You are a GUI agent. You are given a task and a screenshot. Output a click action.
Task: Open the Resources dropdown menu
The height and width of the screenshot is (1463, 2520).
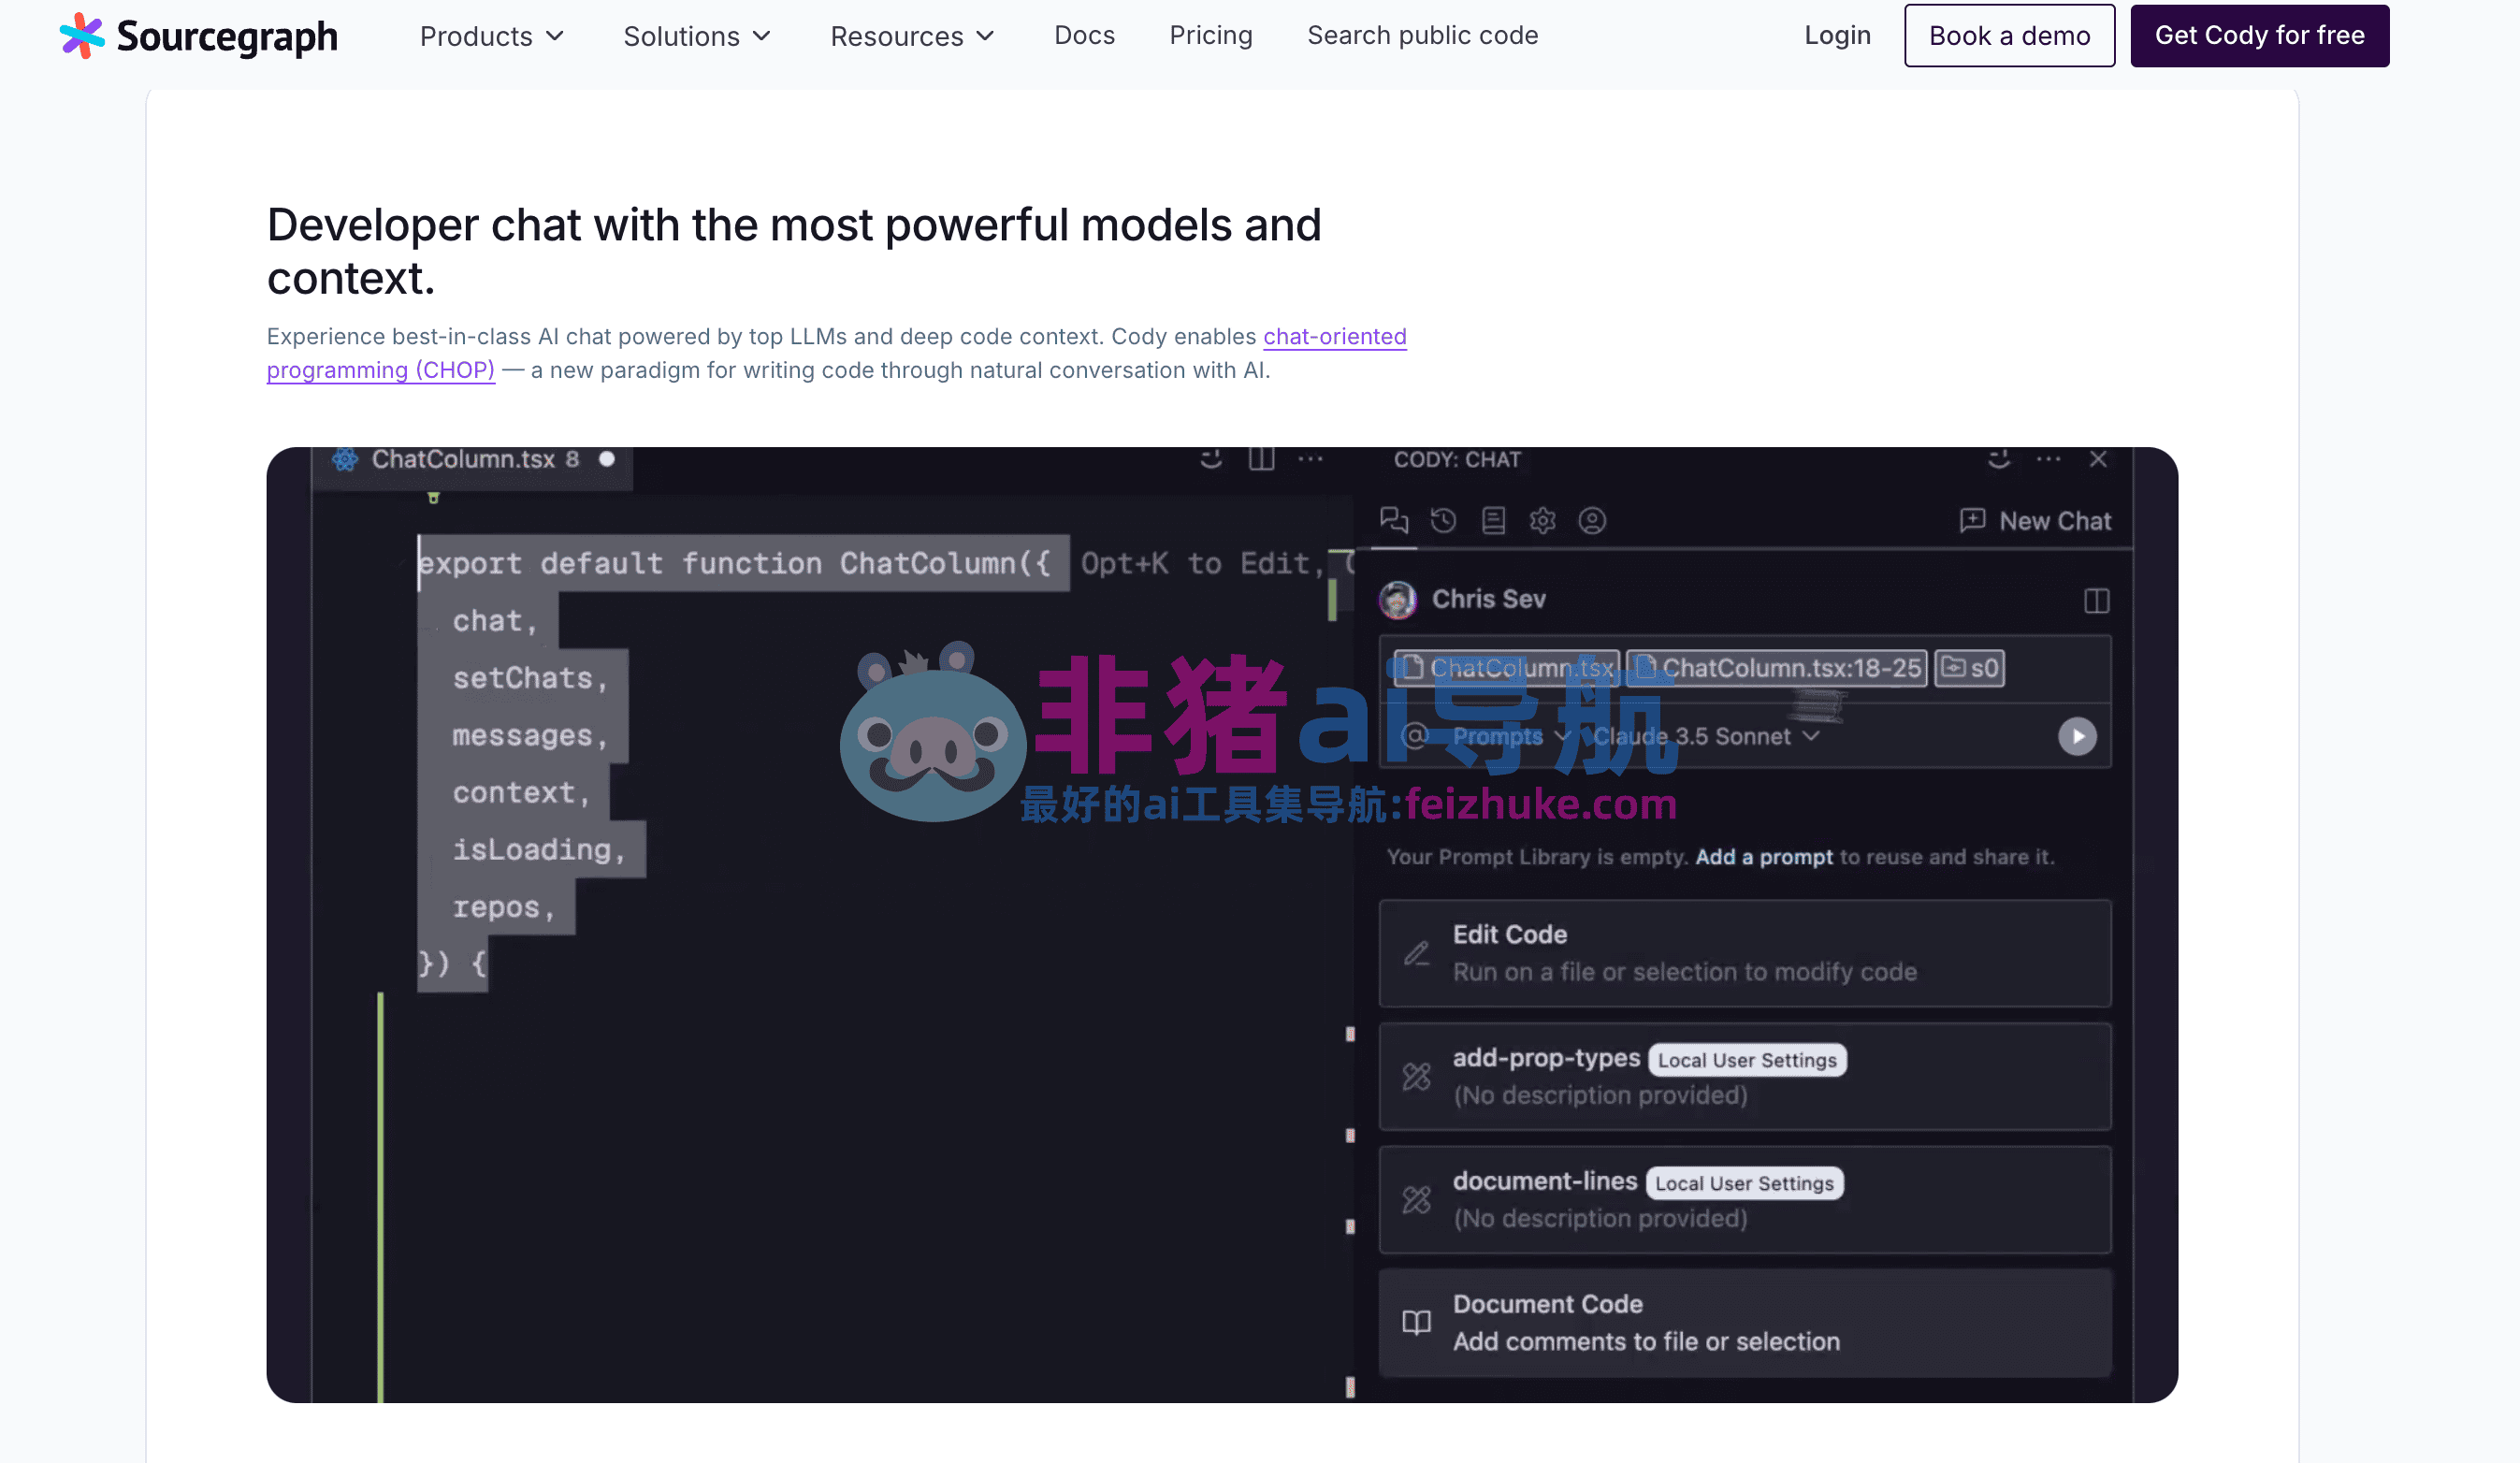(911, 36)
